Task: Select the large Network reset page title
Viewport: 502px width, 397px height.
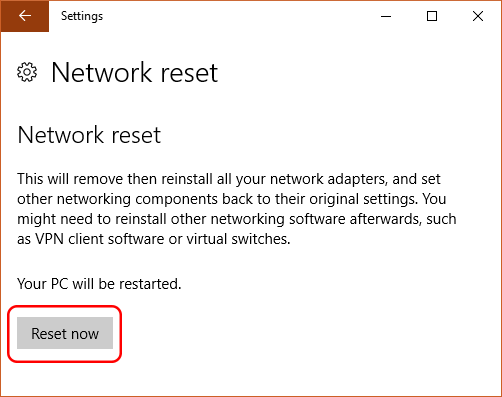Action: pos(135,72)
